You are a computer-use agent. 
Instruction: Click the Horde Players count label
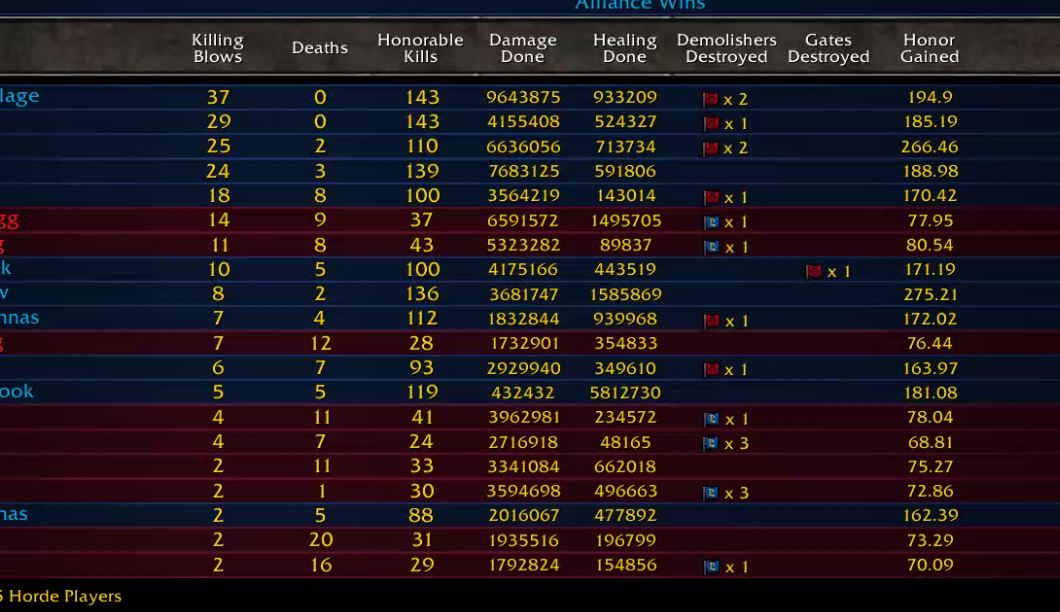point(61,596)
